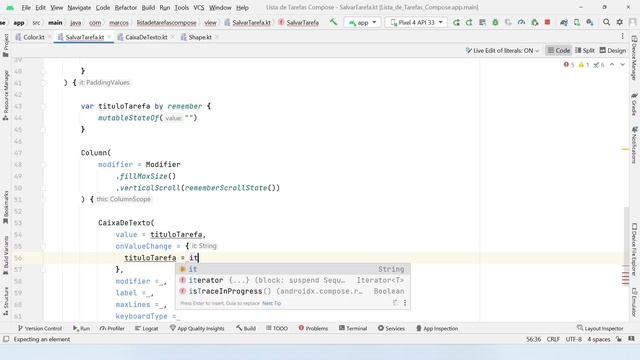
Task: Stop the running app with red square
Action: point(547,22)
